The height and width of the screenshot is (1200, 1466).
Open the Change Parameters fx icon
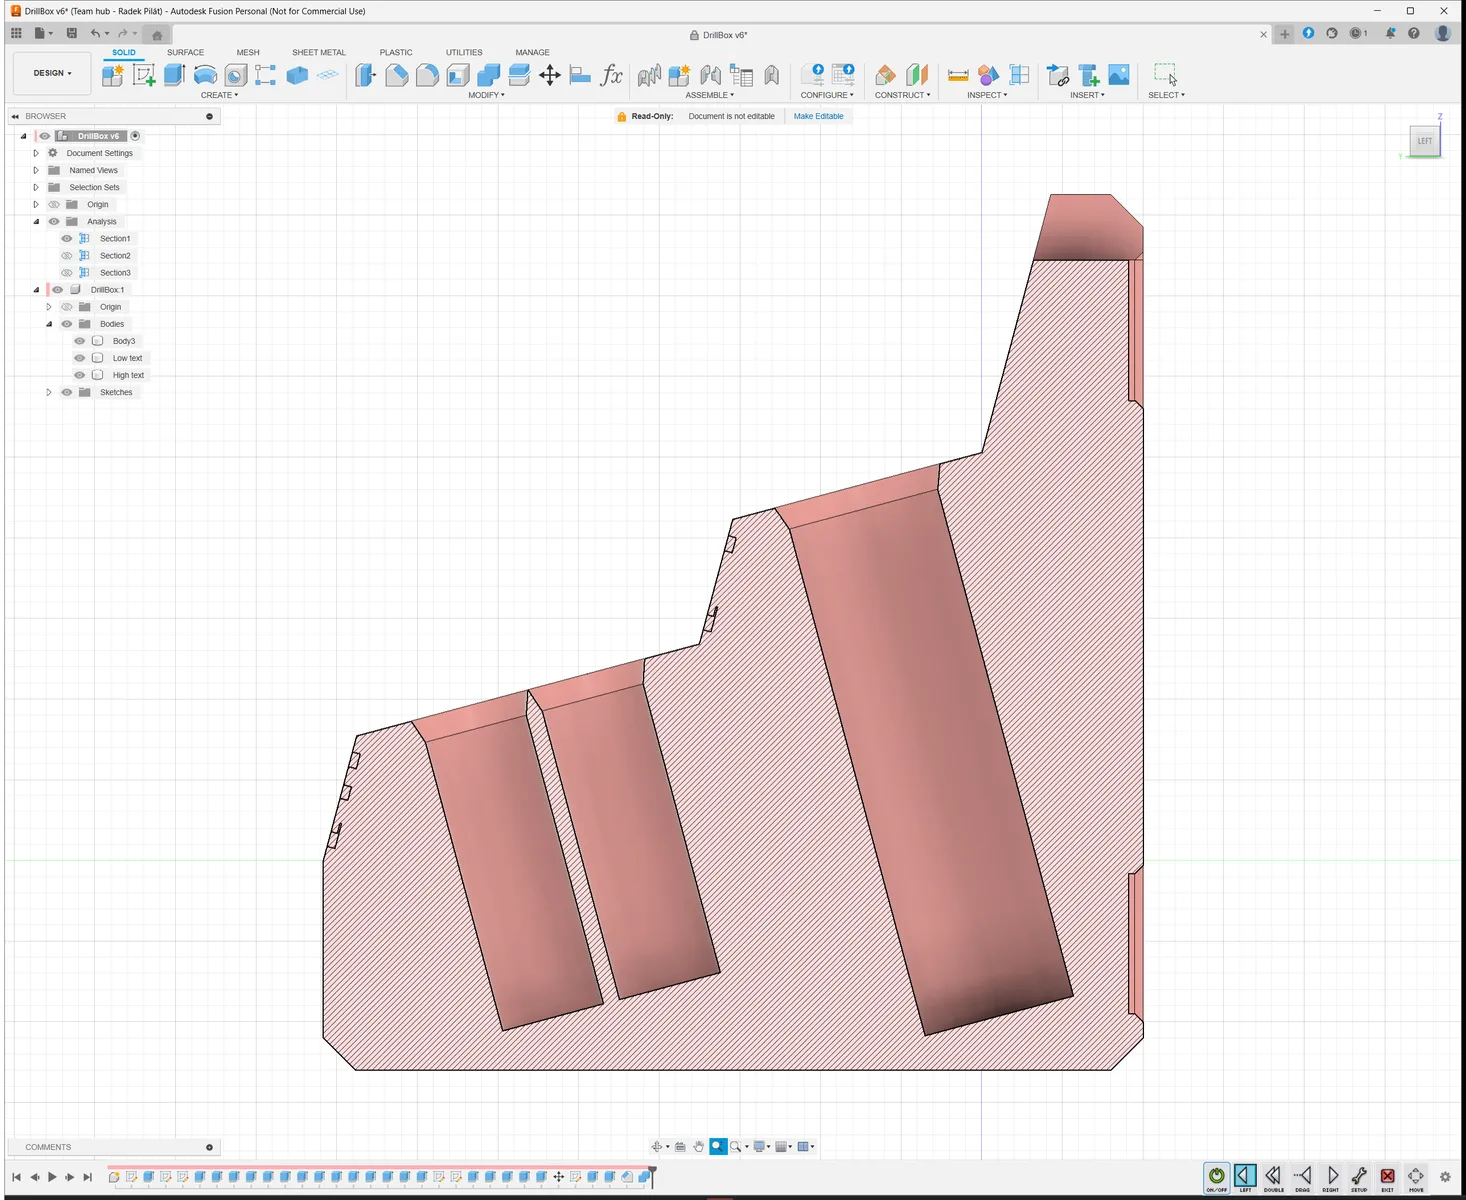pyautogui.click(x=611, y=75)
